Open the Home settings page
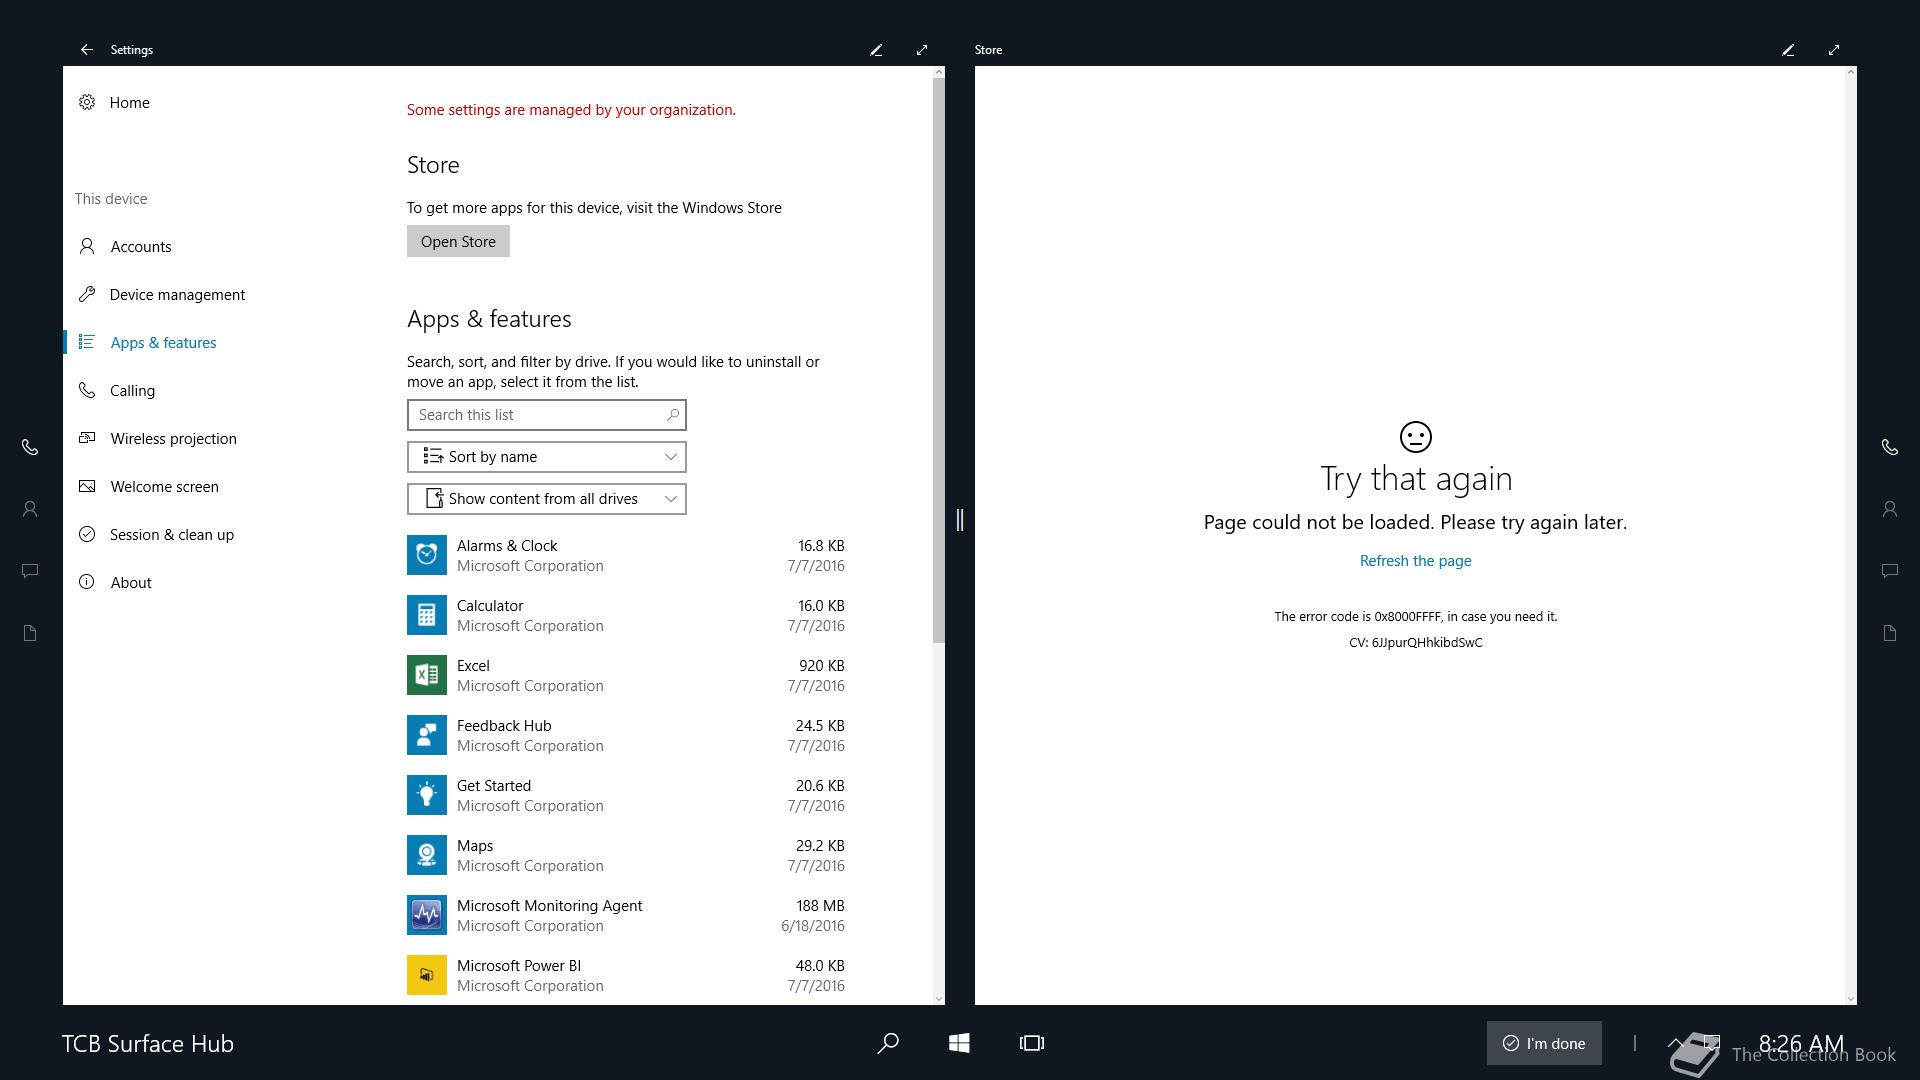 (129, 103)
